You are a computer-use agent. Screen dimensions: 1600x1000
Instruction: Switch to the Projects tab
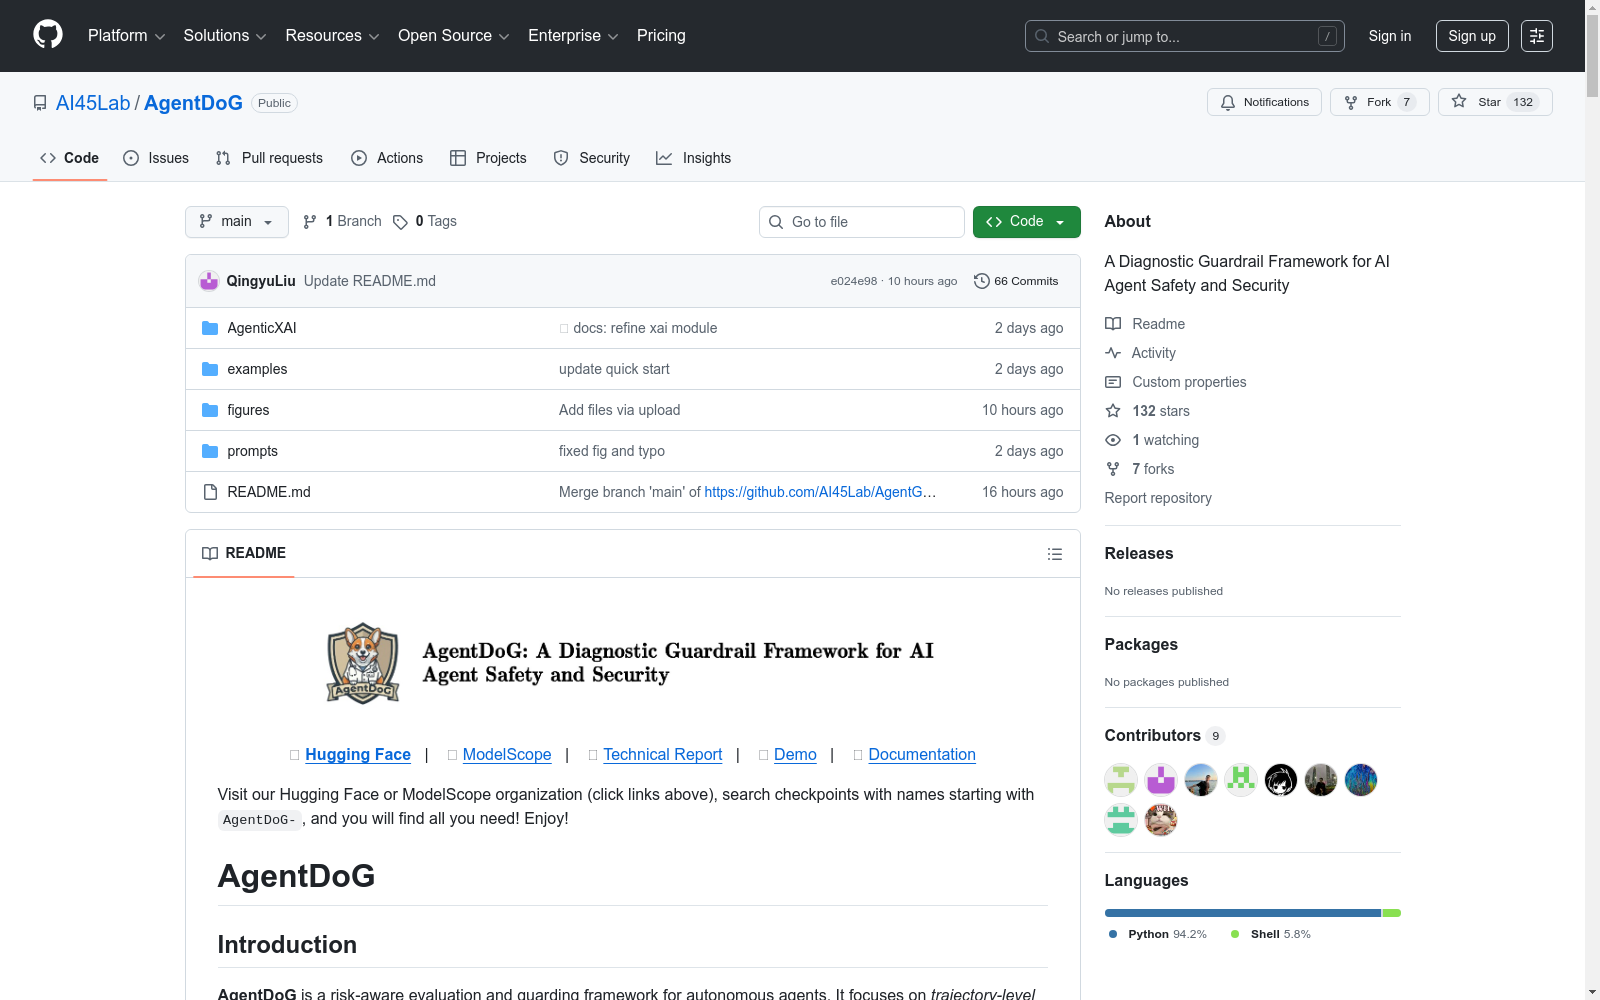pos(488,158)
